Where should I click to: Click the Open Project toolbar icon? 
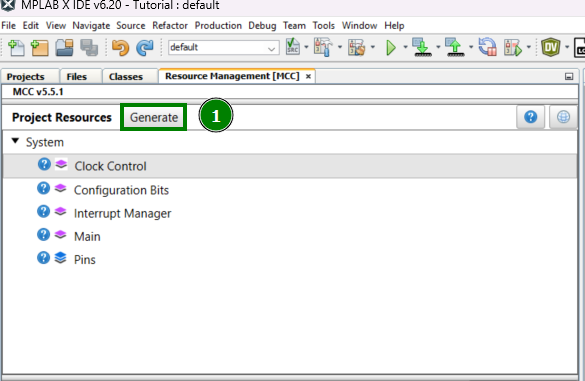point(64,48)
